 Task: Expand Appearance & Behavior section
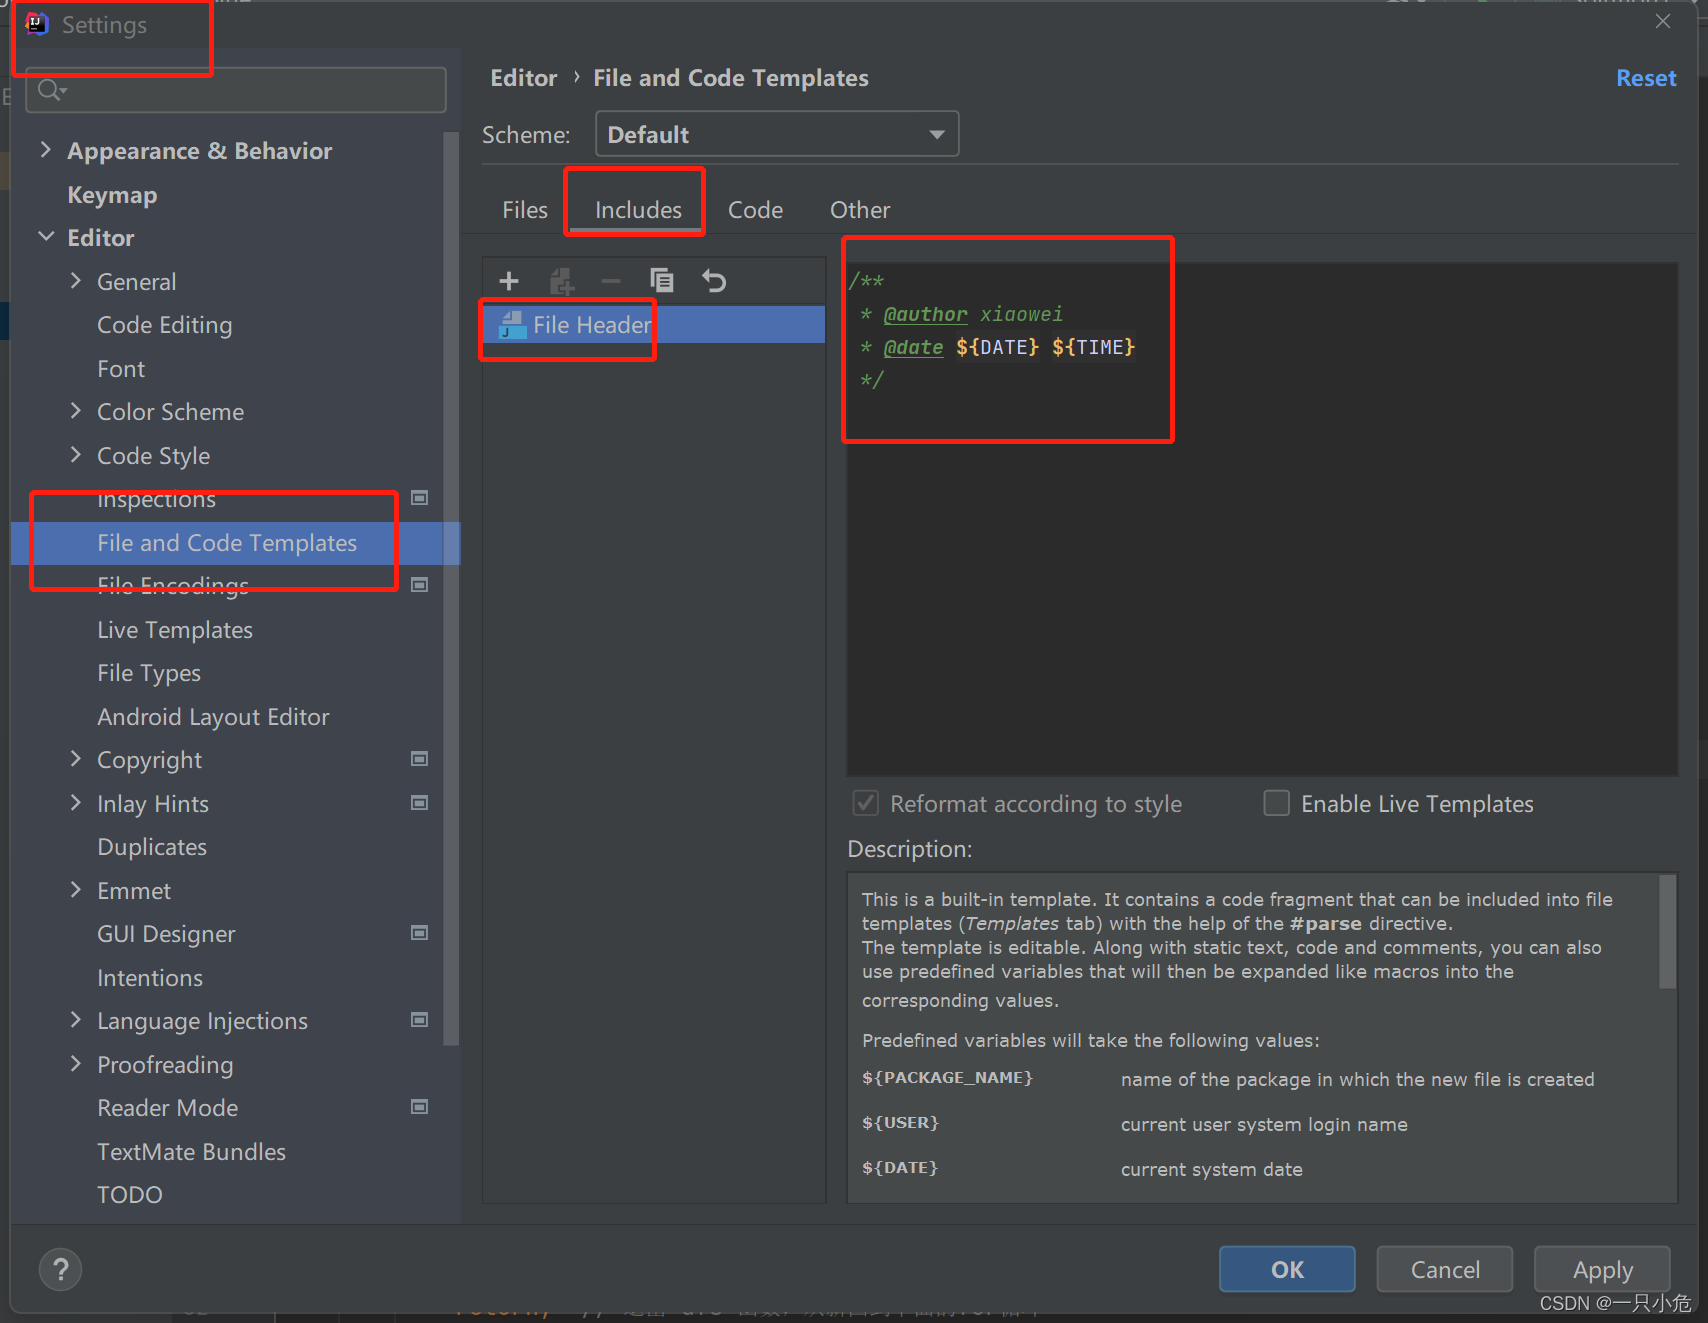(x=45, y=150)
